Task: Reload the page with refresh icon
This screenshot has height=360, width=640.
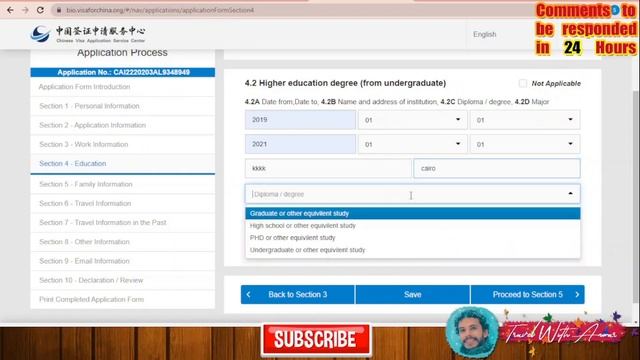Action: [x=40, y=10]
